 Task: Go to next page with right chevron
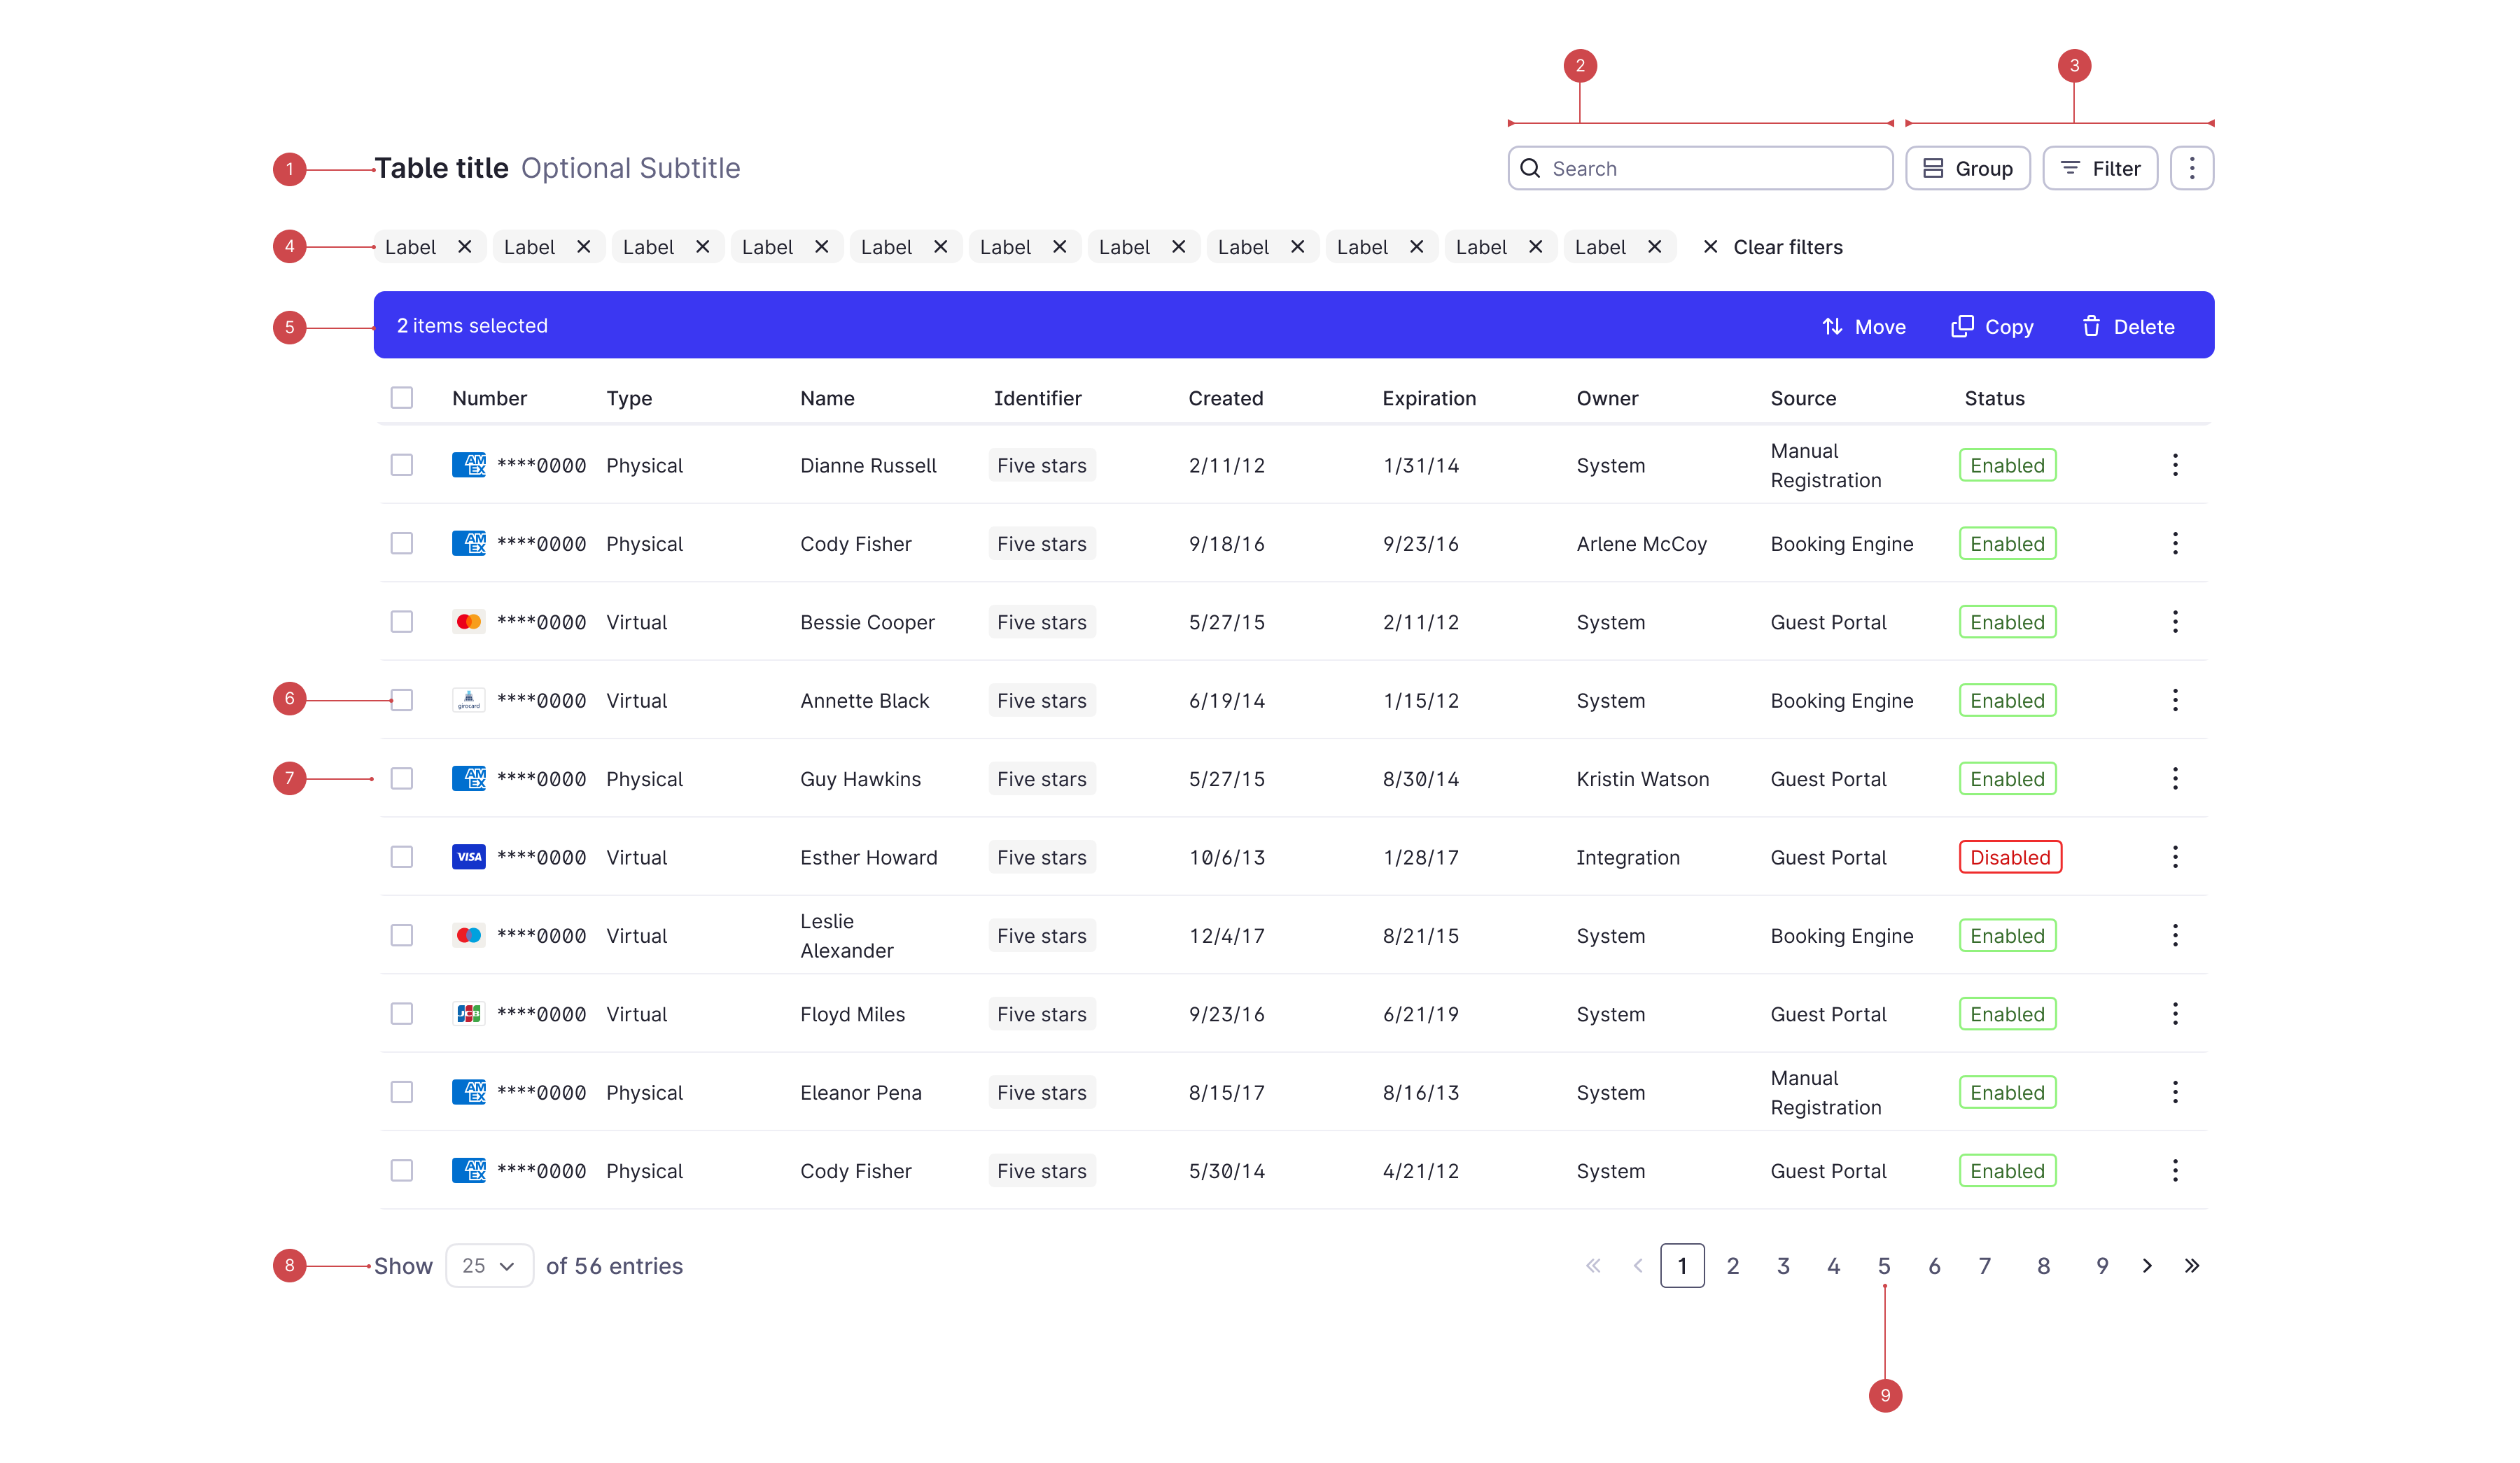(2146, 1266)
